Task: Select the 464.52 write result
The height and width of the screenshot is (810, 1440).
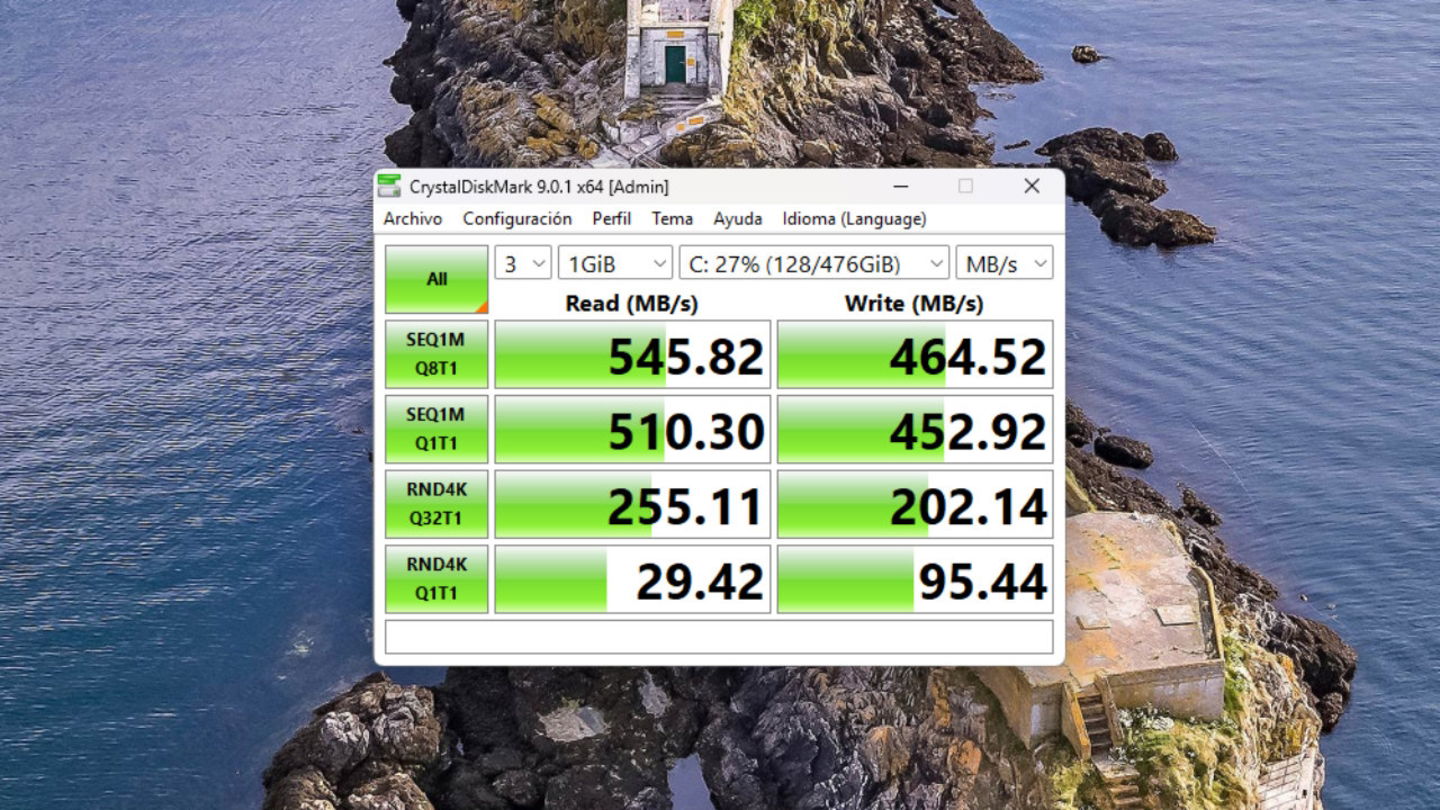Action: [x=915, y=354]
